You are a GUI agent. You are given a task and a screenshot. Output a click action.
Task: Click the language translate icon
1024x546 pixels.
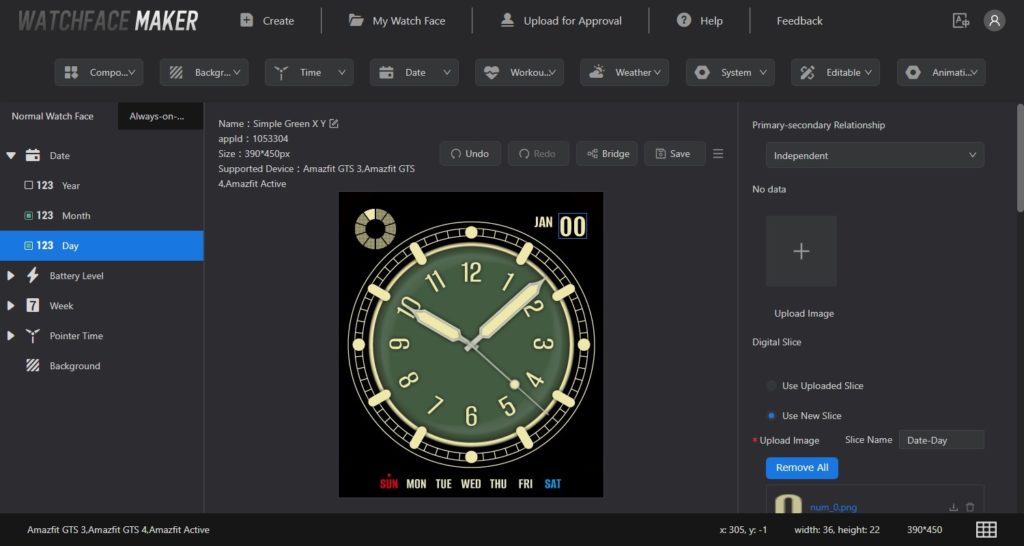click(961, 20)
